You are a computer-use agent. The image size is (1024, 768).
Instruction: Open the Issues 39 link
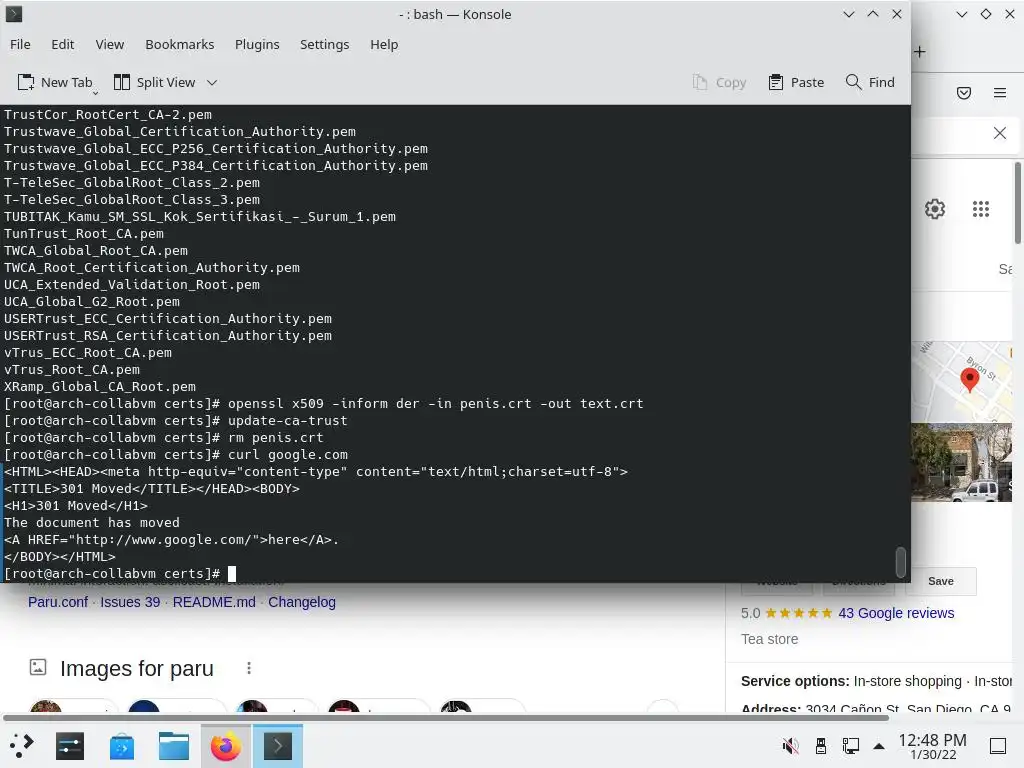[130, 602]
